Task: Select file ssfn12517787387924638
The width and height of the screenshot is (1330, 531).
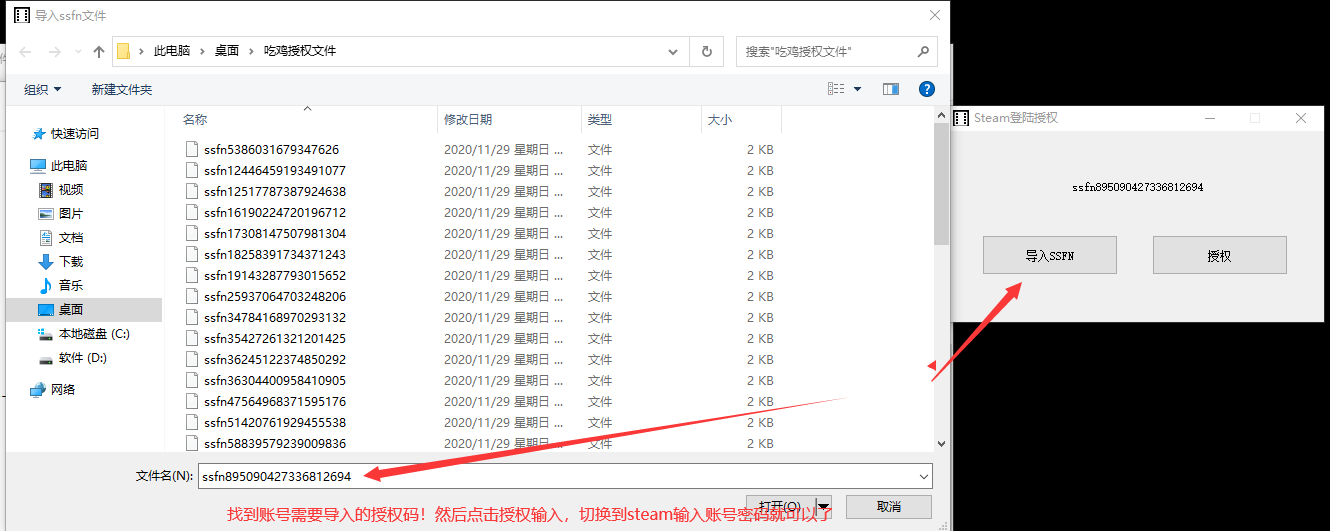Action: [x=275, y=192]
